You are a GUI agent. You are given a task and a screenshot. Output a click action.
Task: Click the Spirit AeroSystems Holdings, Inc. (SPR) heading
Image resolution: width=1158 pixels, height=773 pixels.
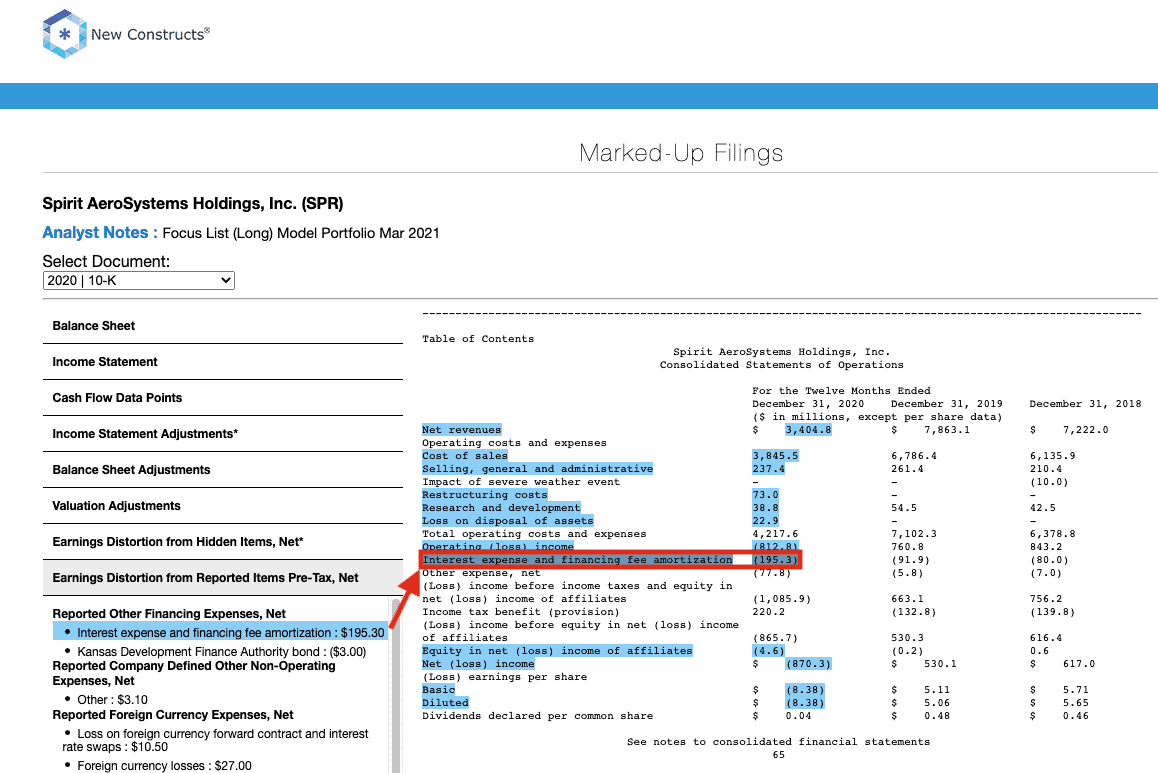click(193, 204)
